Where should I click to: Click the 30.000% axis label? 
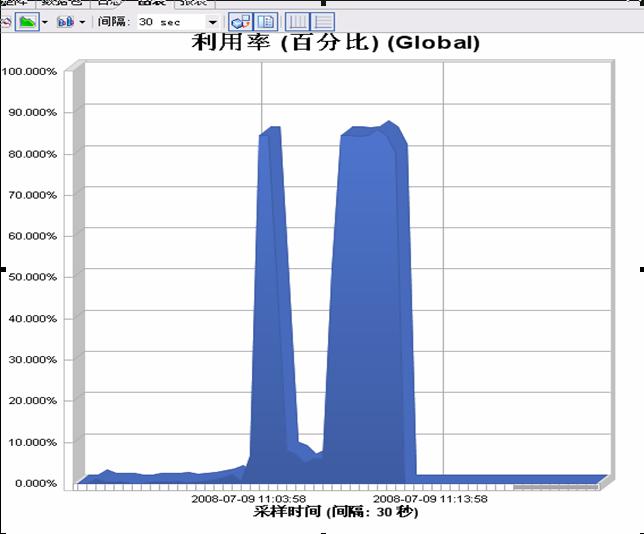[x=32, y=359]
